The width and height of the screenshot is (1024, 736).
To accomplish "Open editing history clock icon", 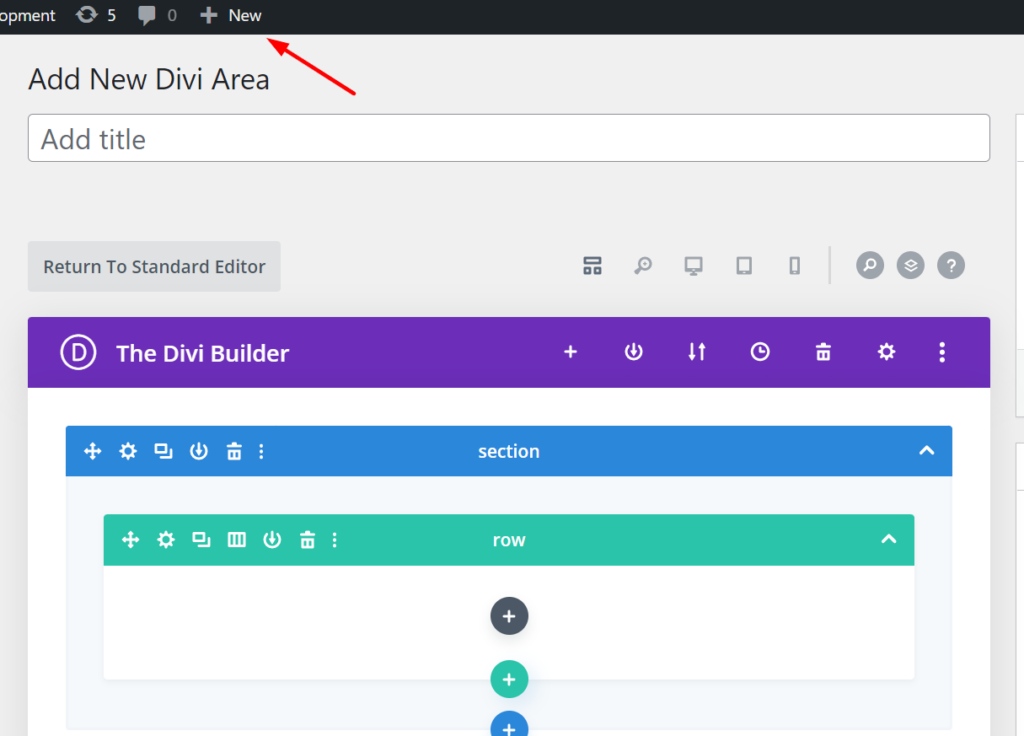I will (x=760, y=352).
